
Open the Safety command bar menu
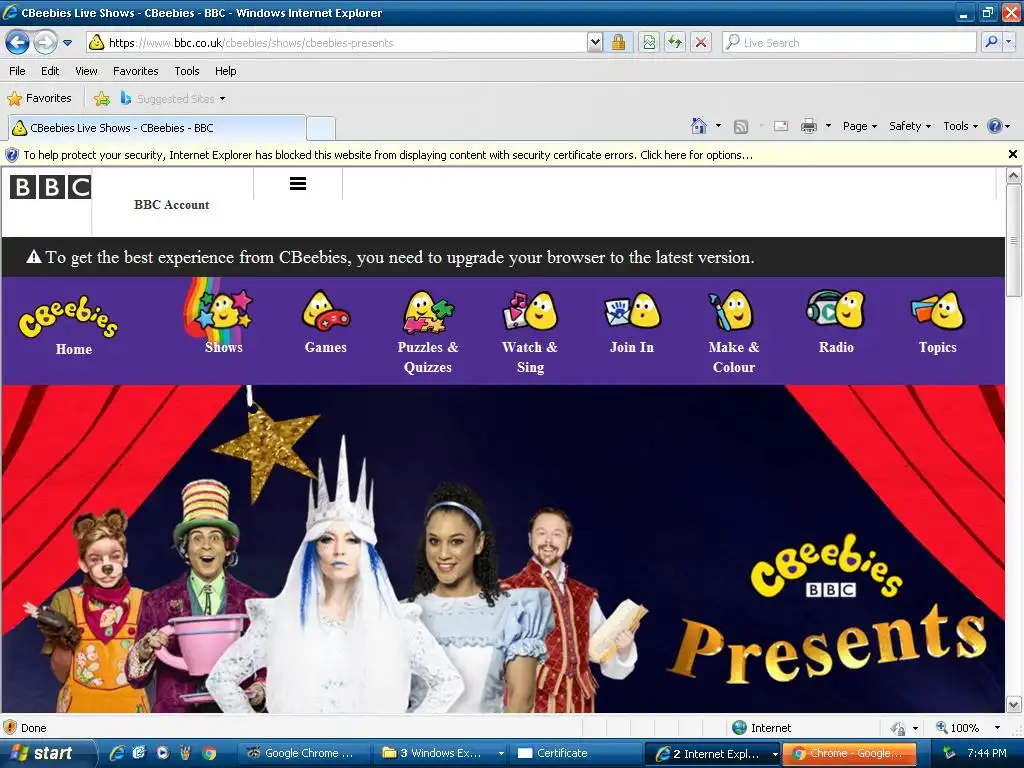[910, 126]
